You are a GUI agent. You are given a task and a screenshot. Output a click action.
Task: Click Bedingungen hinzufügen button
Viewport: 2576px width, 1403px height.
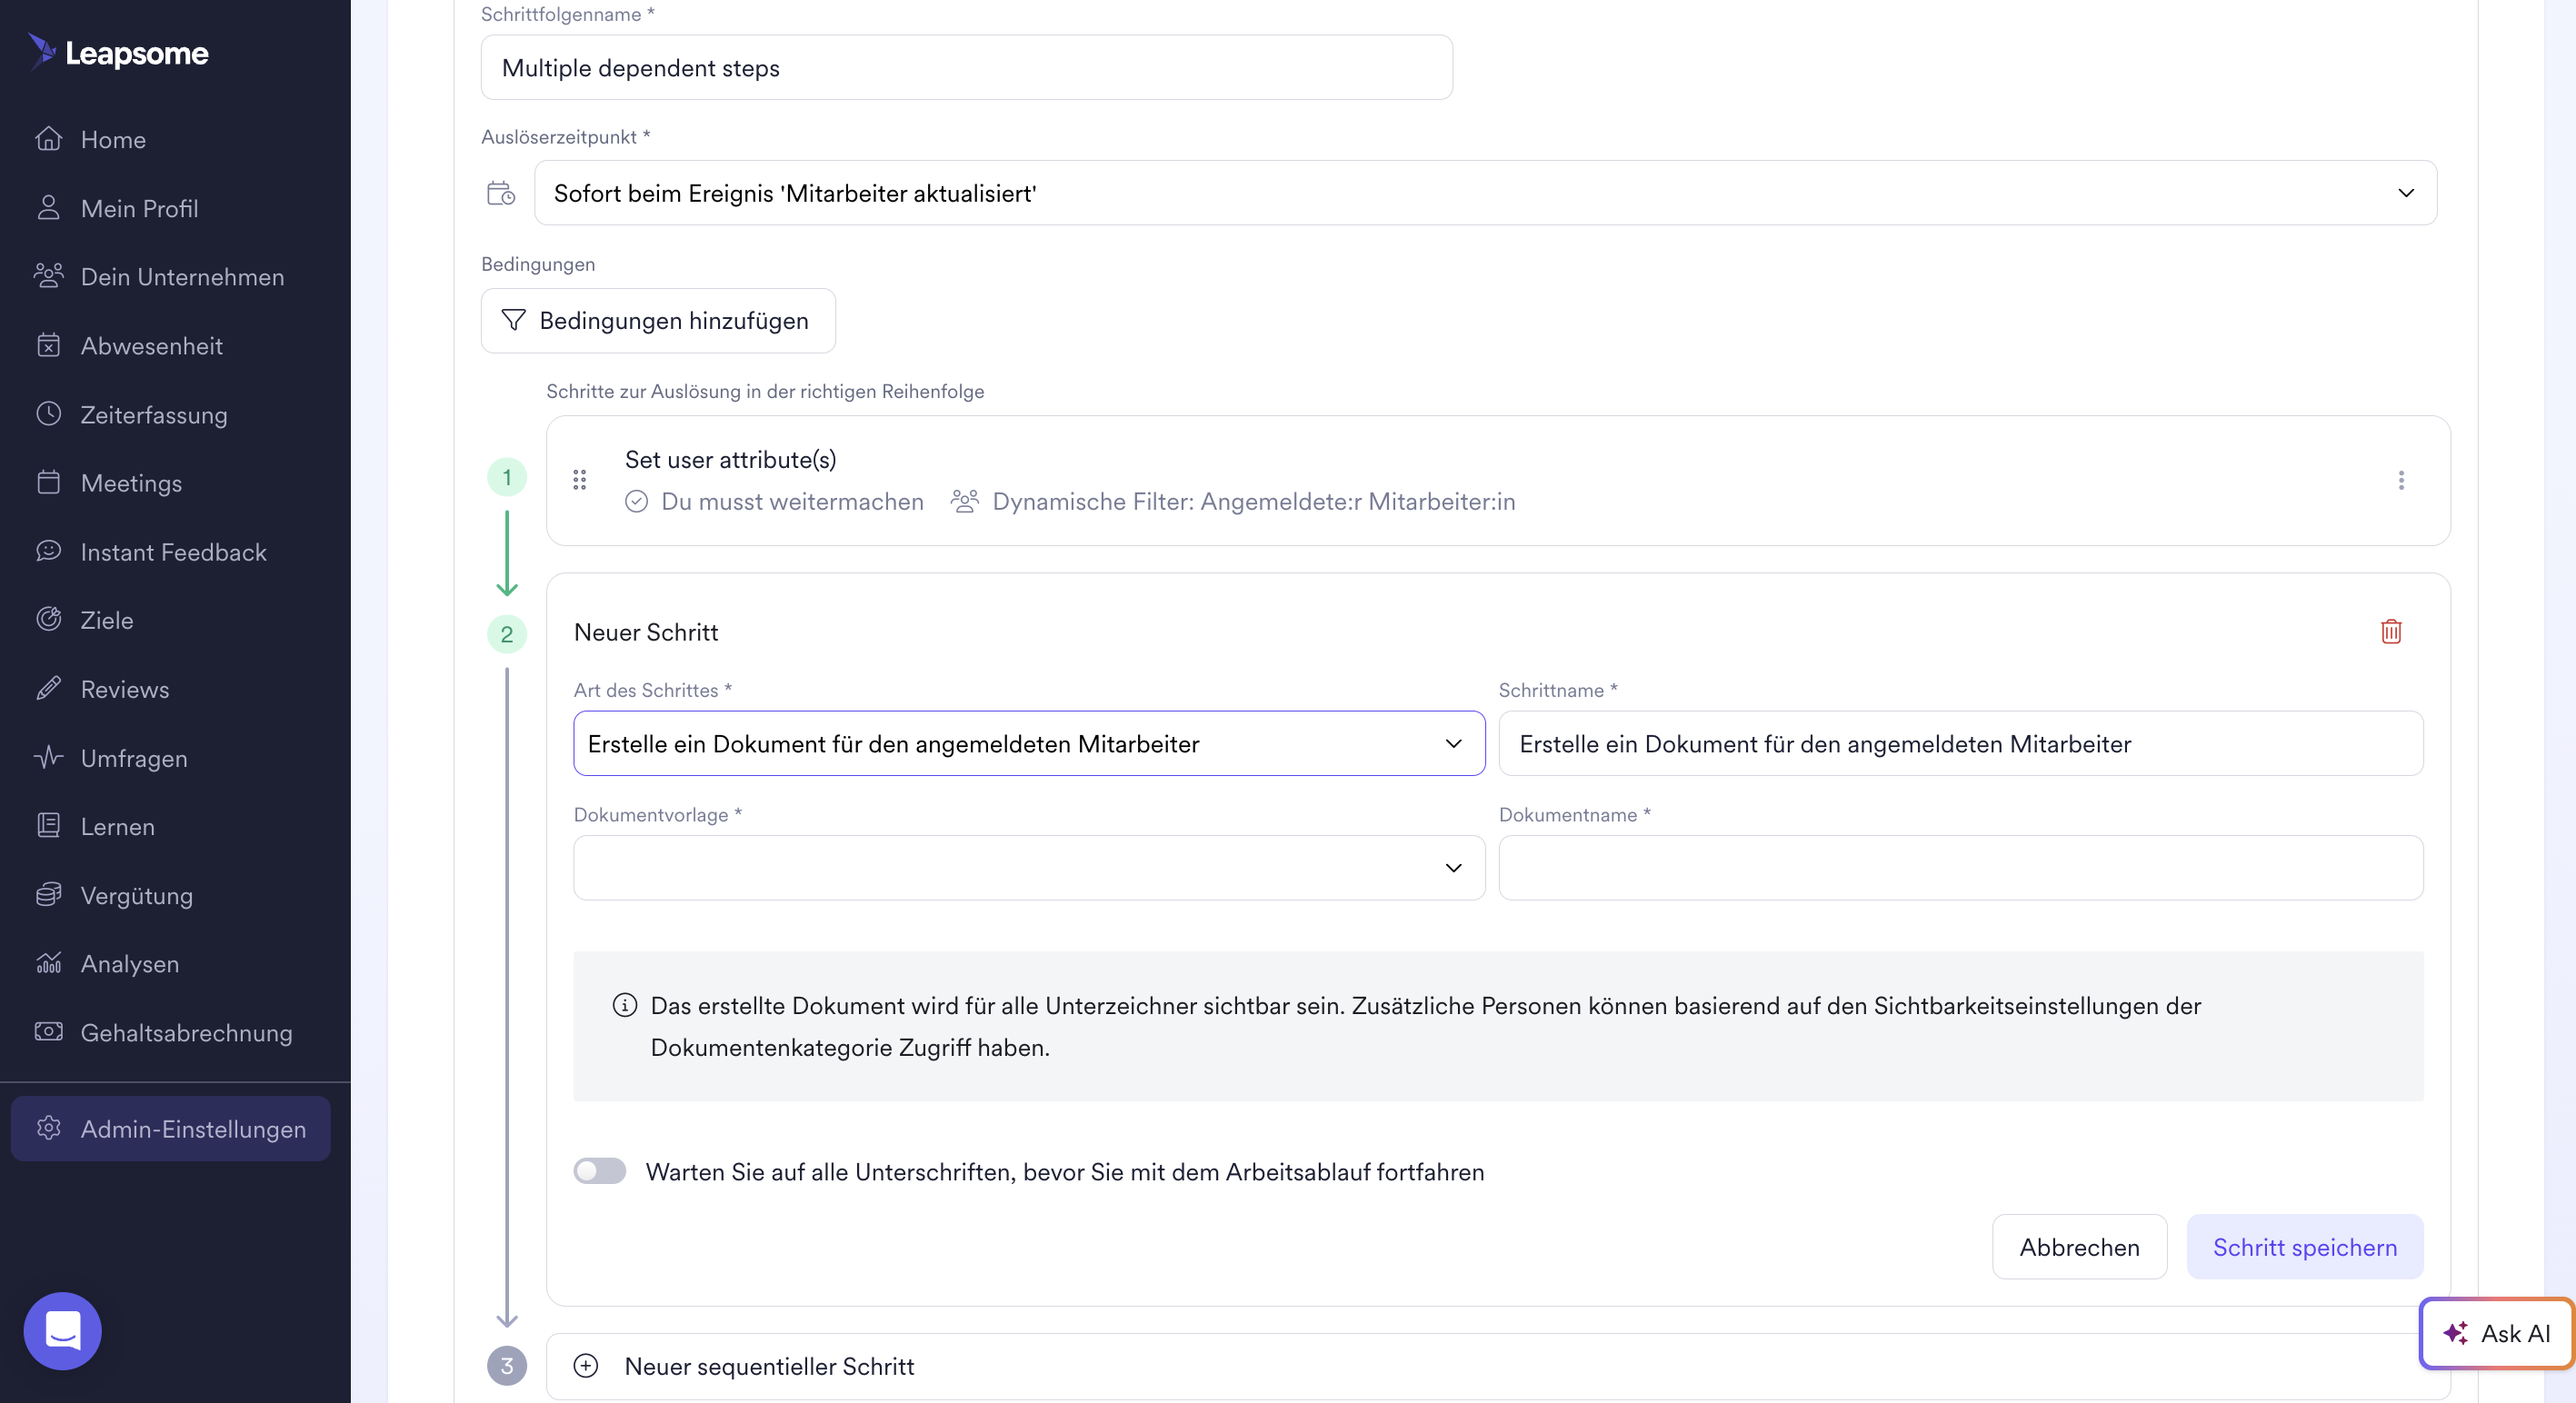click(657, 320)
